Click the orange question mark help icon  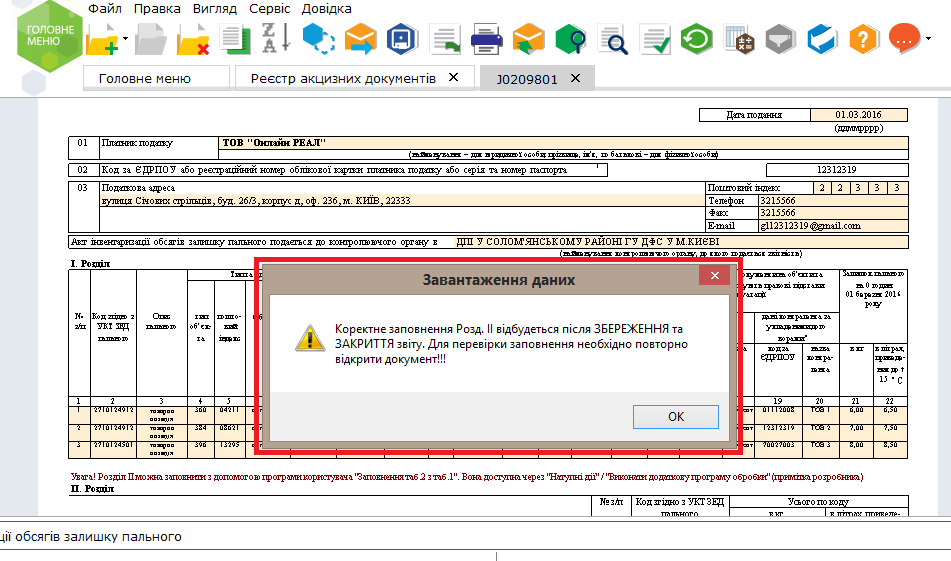pos(863,40)
